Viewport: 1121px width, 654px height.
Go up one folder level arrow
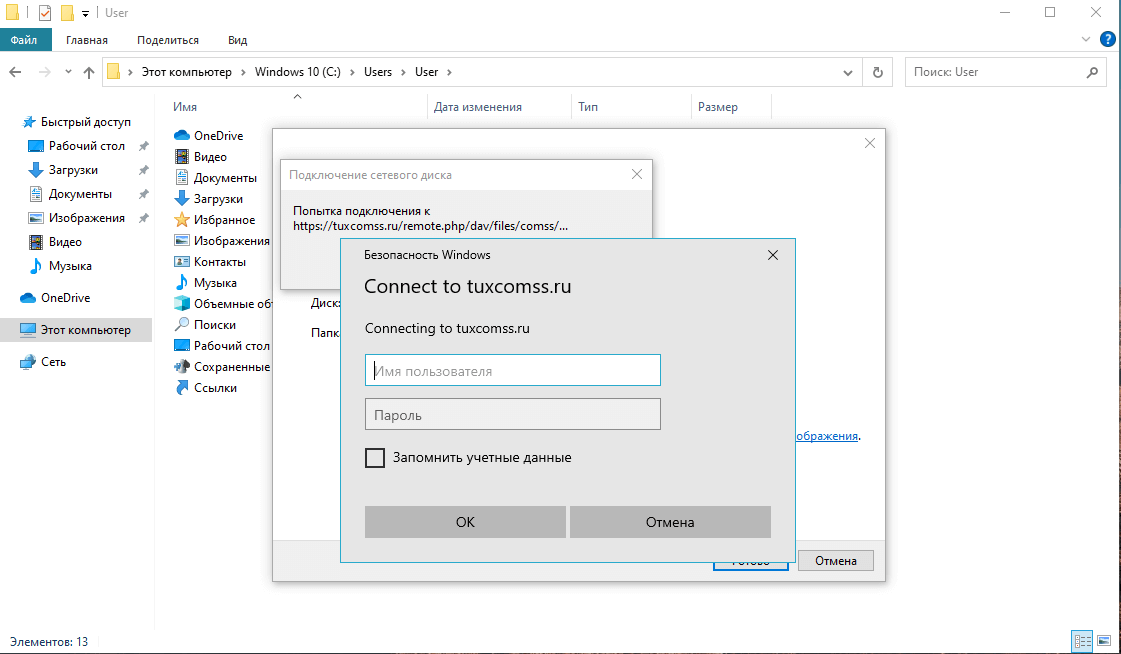89,72
